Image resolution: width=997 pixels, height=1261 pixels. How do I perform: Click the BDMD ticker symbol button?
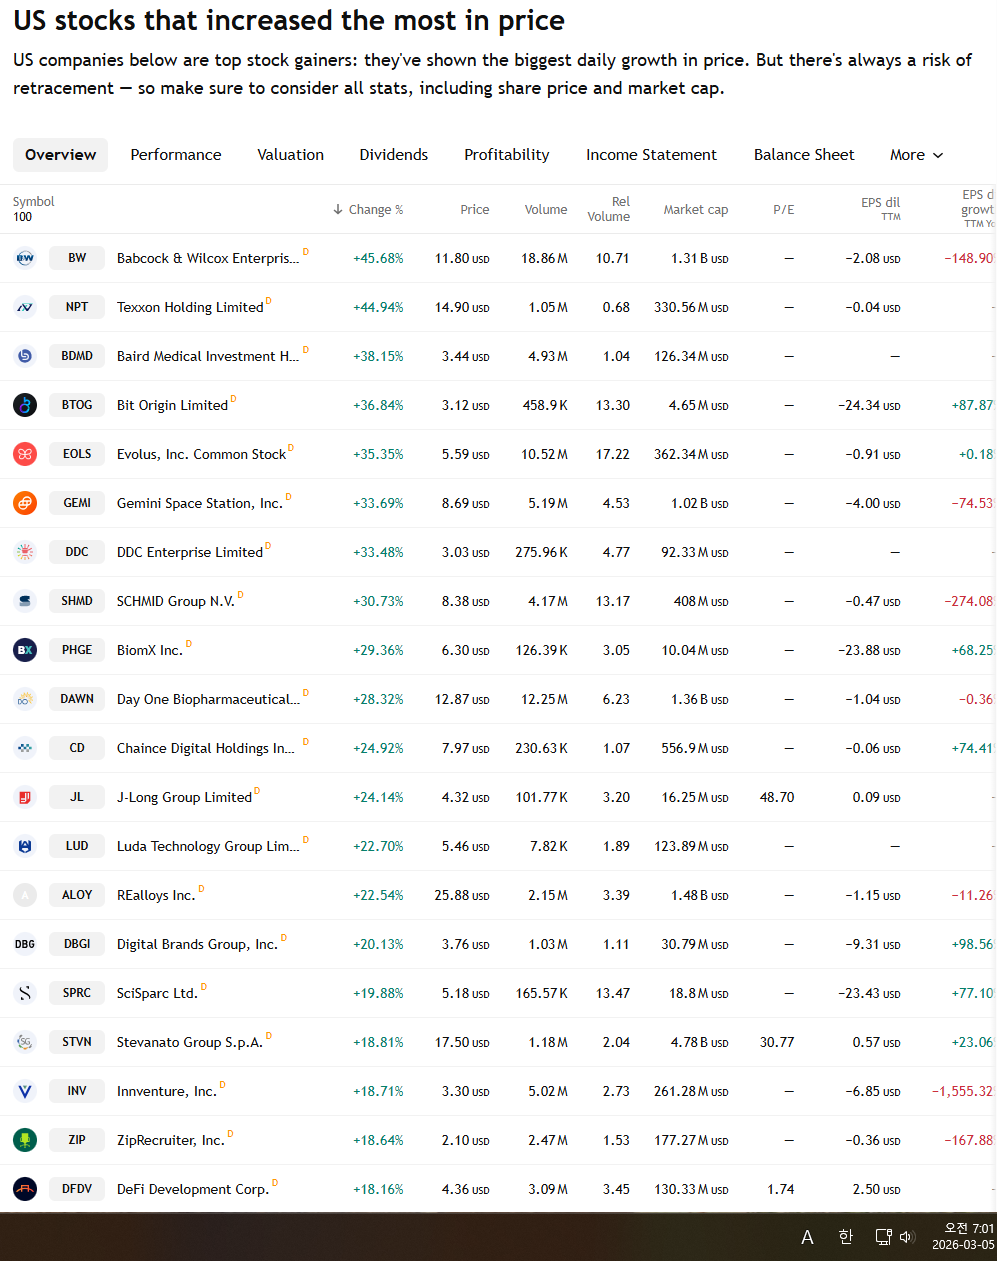[x=77, y=356]
